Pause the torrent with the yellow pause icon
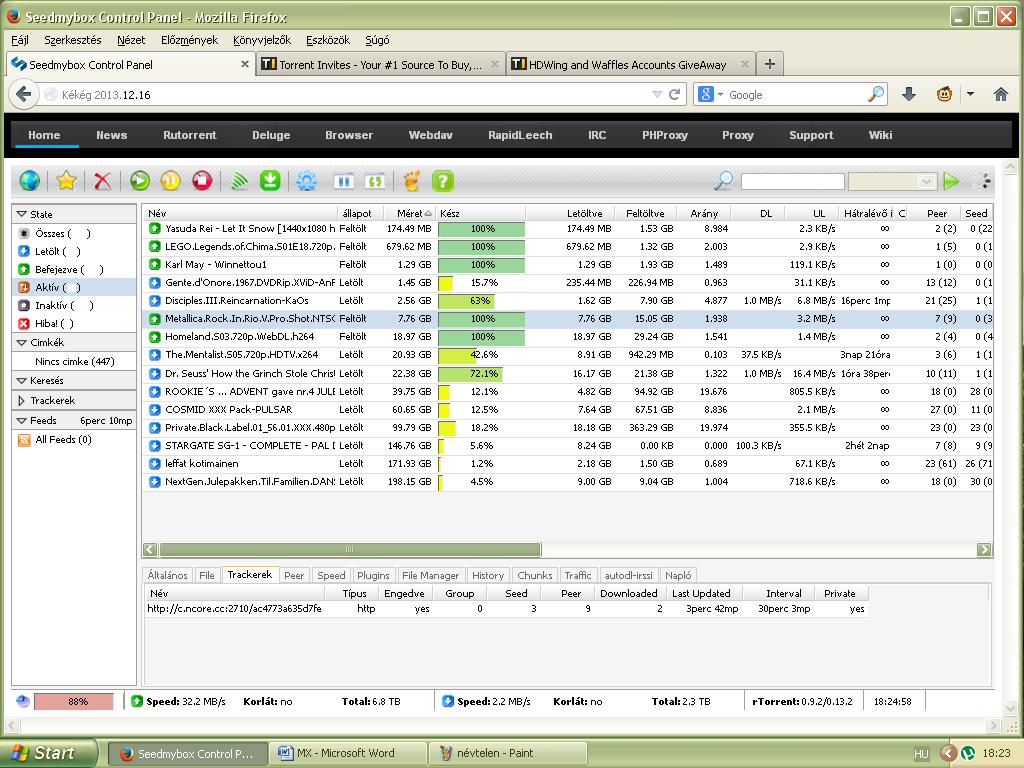This screenshot has width=1024, height=768. [x=170, y=181]
